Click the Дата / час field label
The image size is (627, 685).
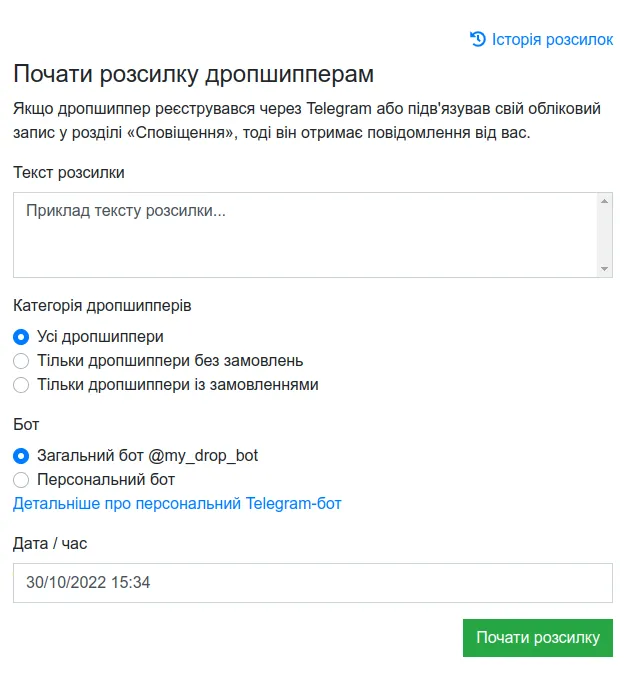point(50,543)
